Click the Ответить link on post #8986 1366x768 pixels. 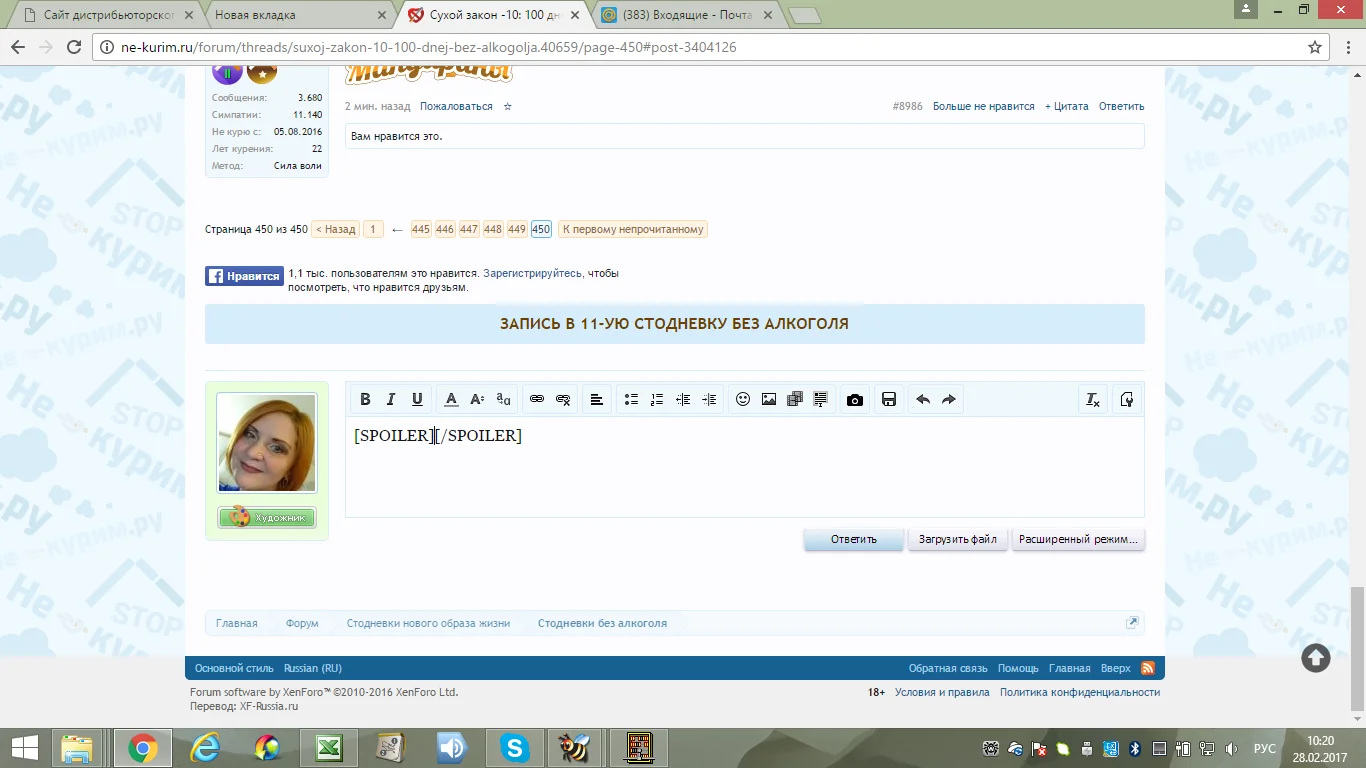1122,106
